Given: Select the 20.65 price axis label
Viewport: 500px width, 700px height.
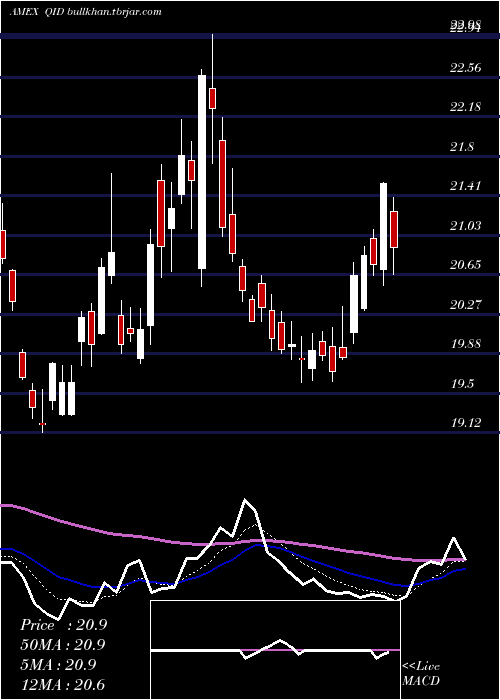Looking at the screenshot, I should 466,265.
